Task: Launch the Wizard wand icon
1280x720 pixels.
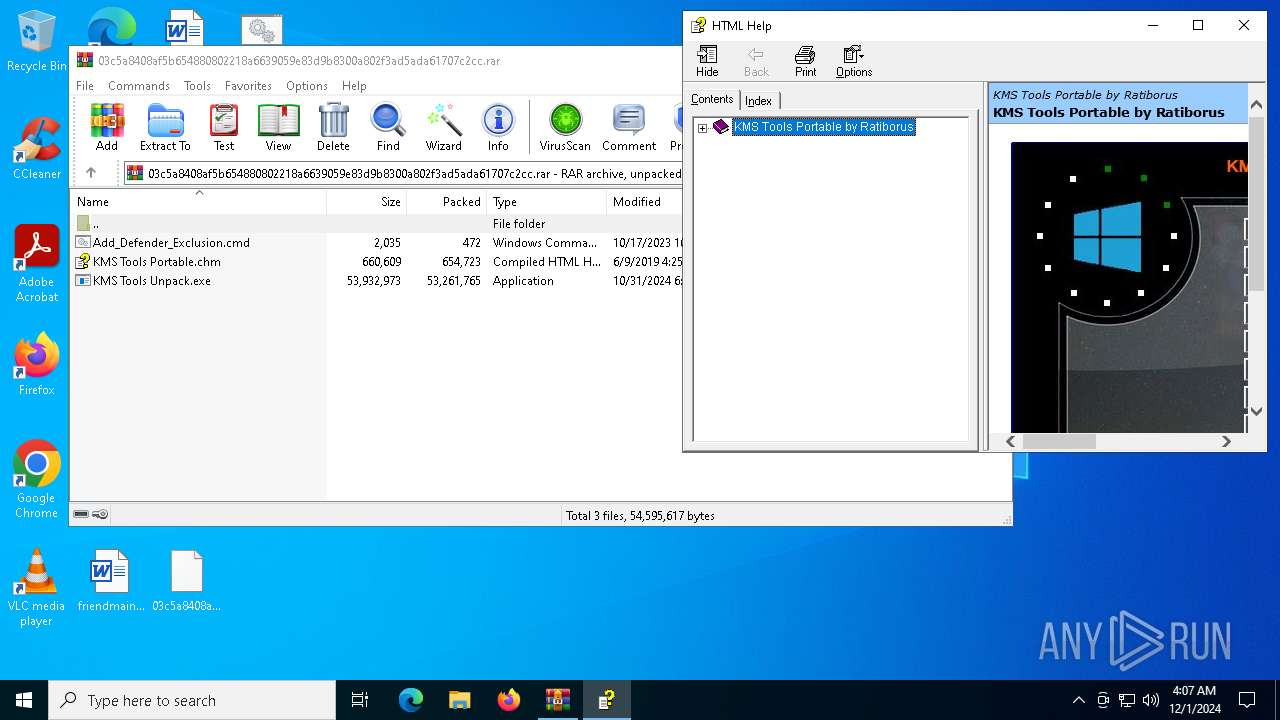Action: 443,127
